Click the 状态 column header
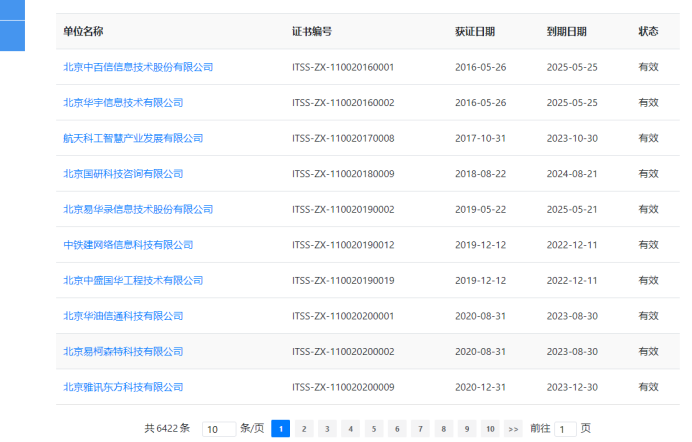 point(648,31)
